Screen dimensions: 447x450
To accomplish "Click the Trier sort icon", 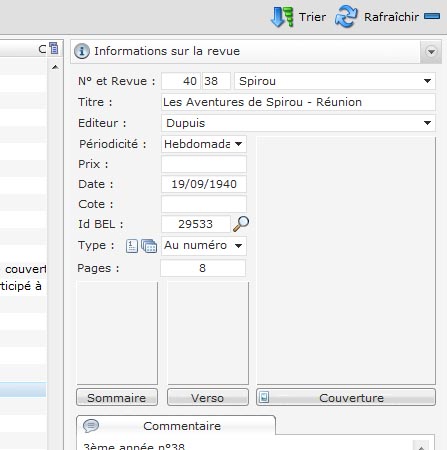I will tap(282, 17).
